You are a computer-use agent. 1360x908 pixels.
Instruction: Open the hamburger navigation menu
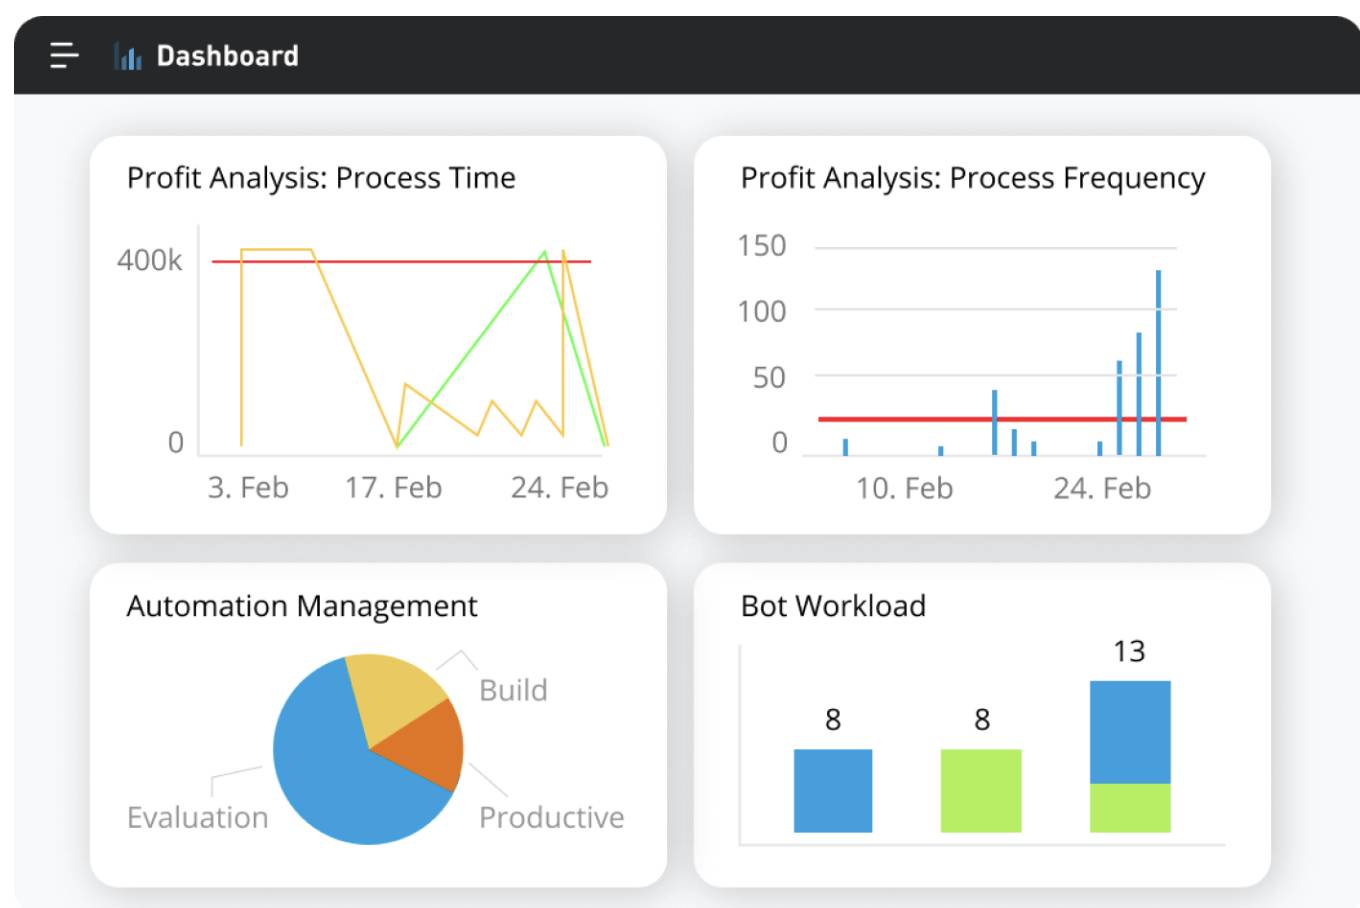pos(62,57)
